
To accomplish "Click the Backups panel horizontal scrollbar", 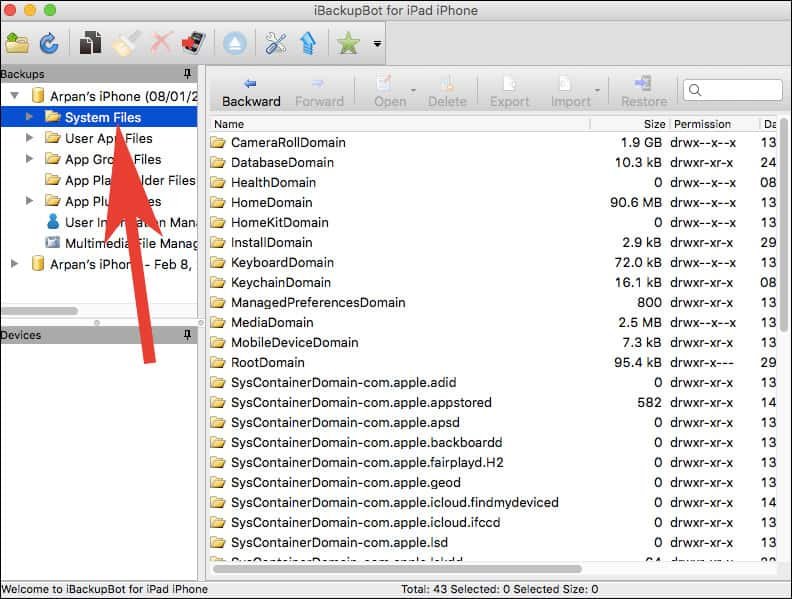I will pos(40,311).
